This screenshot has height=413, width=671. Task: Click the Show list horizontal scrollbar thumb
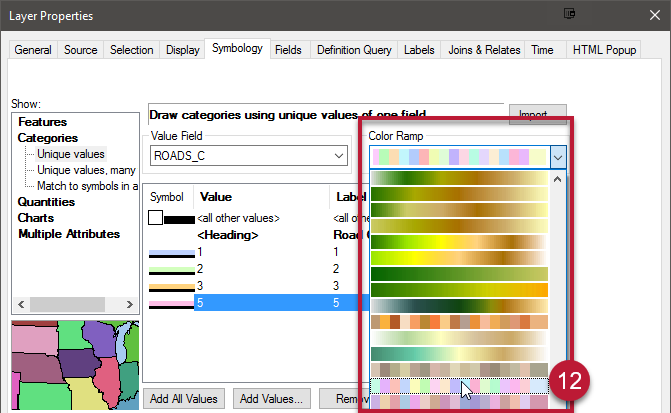click(67, 304)
